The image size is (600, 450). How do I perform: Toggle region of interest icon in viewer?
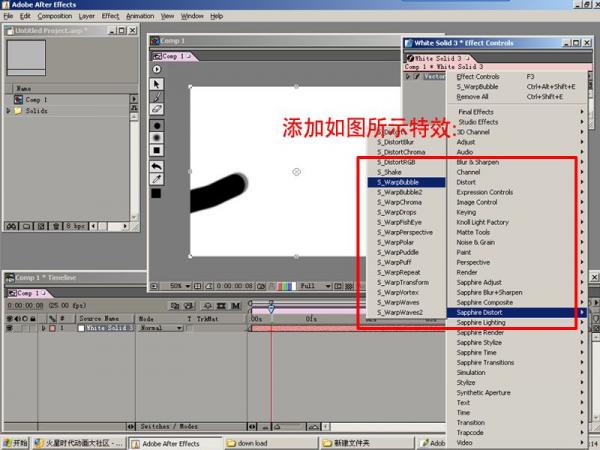(338, 286)
